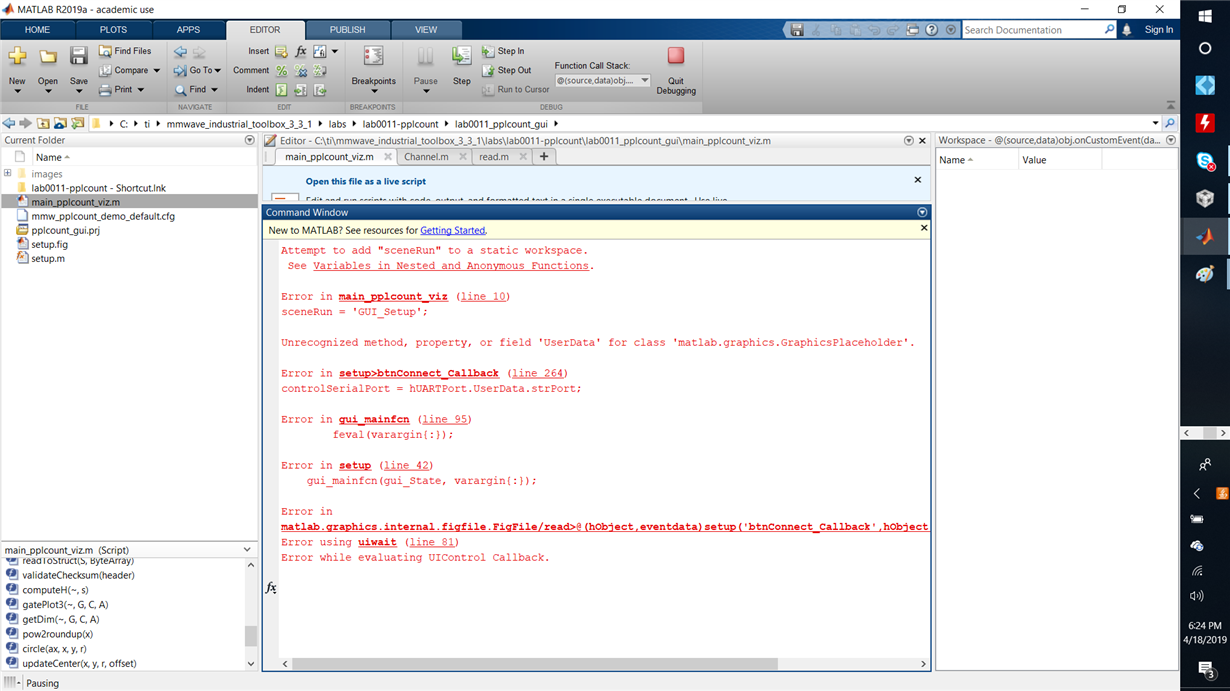Collapse the main_pplcount_viz.m details panel
1230x691 pixels.
point(248,550)
